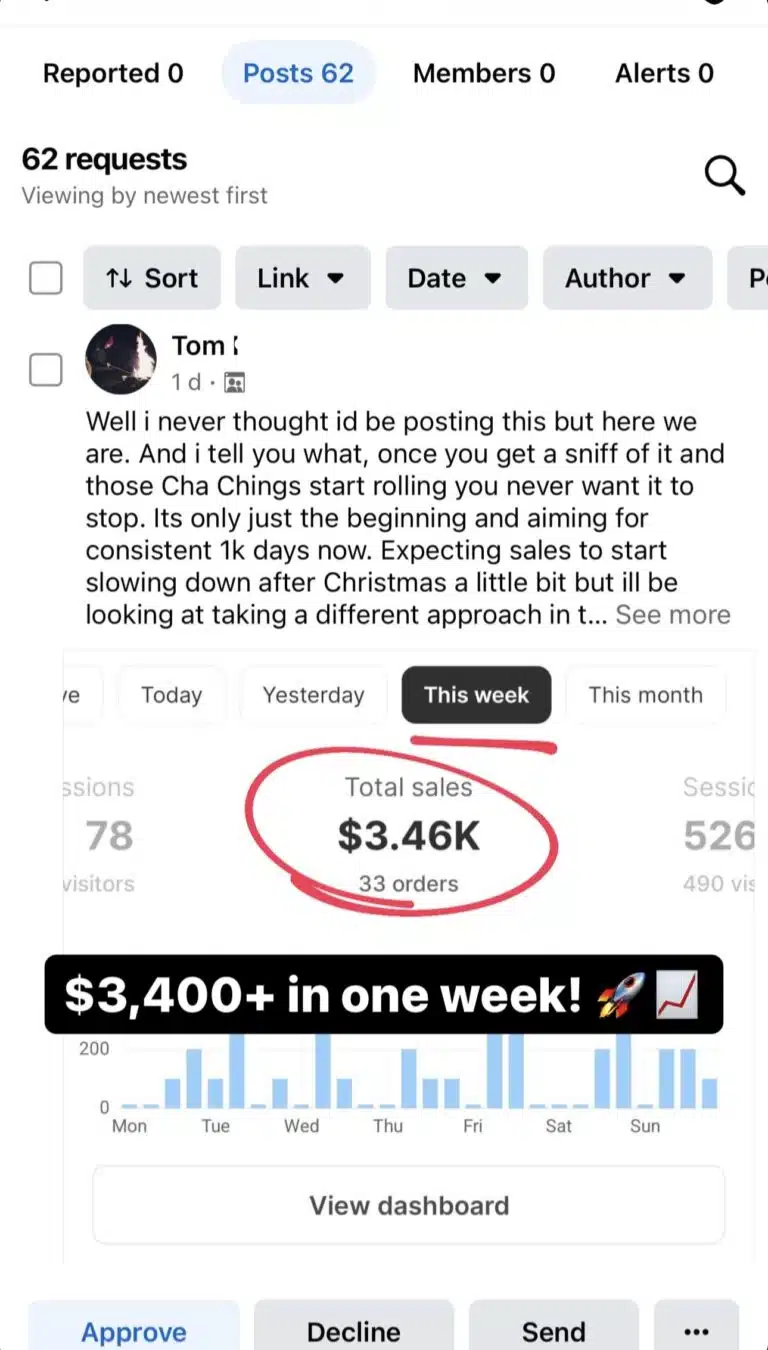Expand the Author filter dropdown
Viewport: 768px width, 1350px height.
point(627,278)
